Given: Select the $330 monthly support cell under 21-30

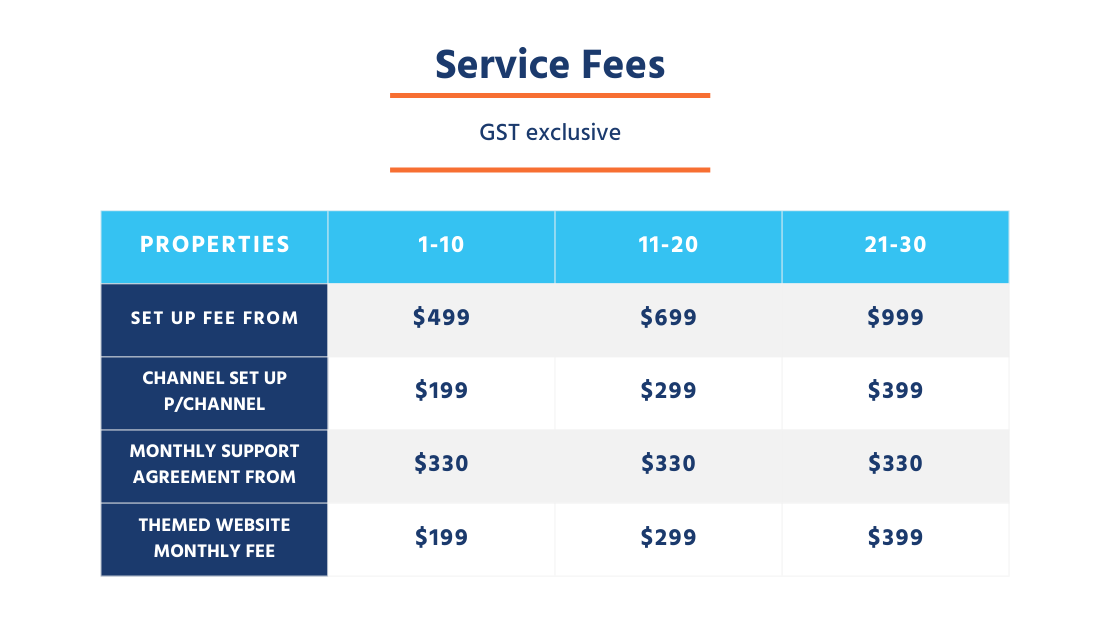Looking at the screenshot, I should point(896,464).
